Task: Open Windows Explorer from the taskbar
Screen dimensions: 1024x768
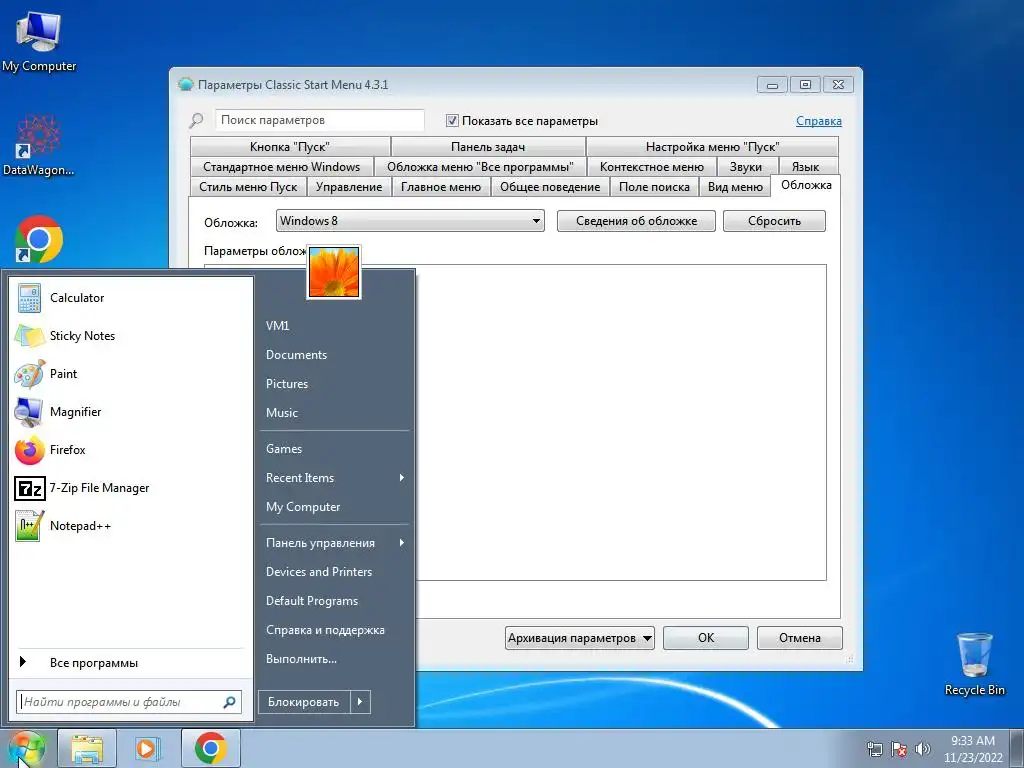Action: (x=87, y=748)
